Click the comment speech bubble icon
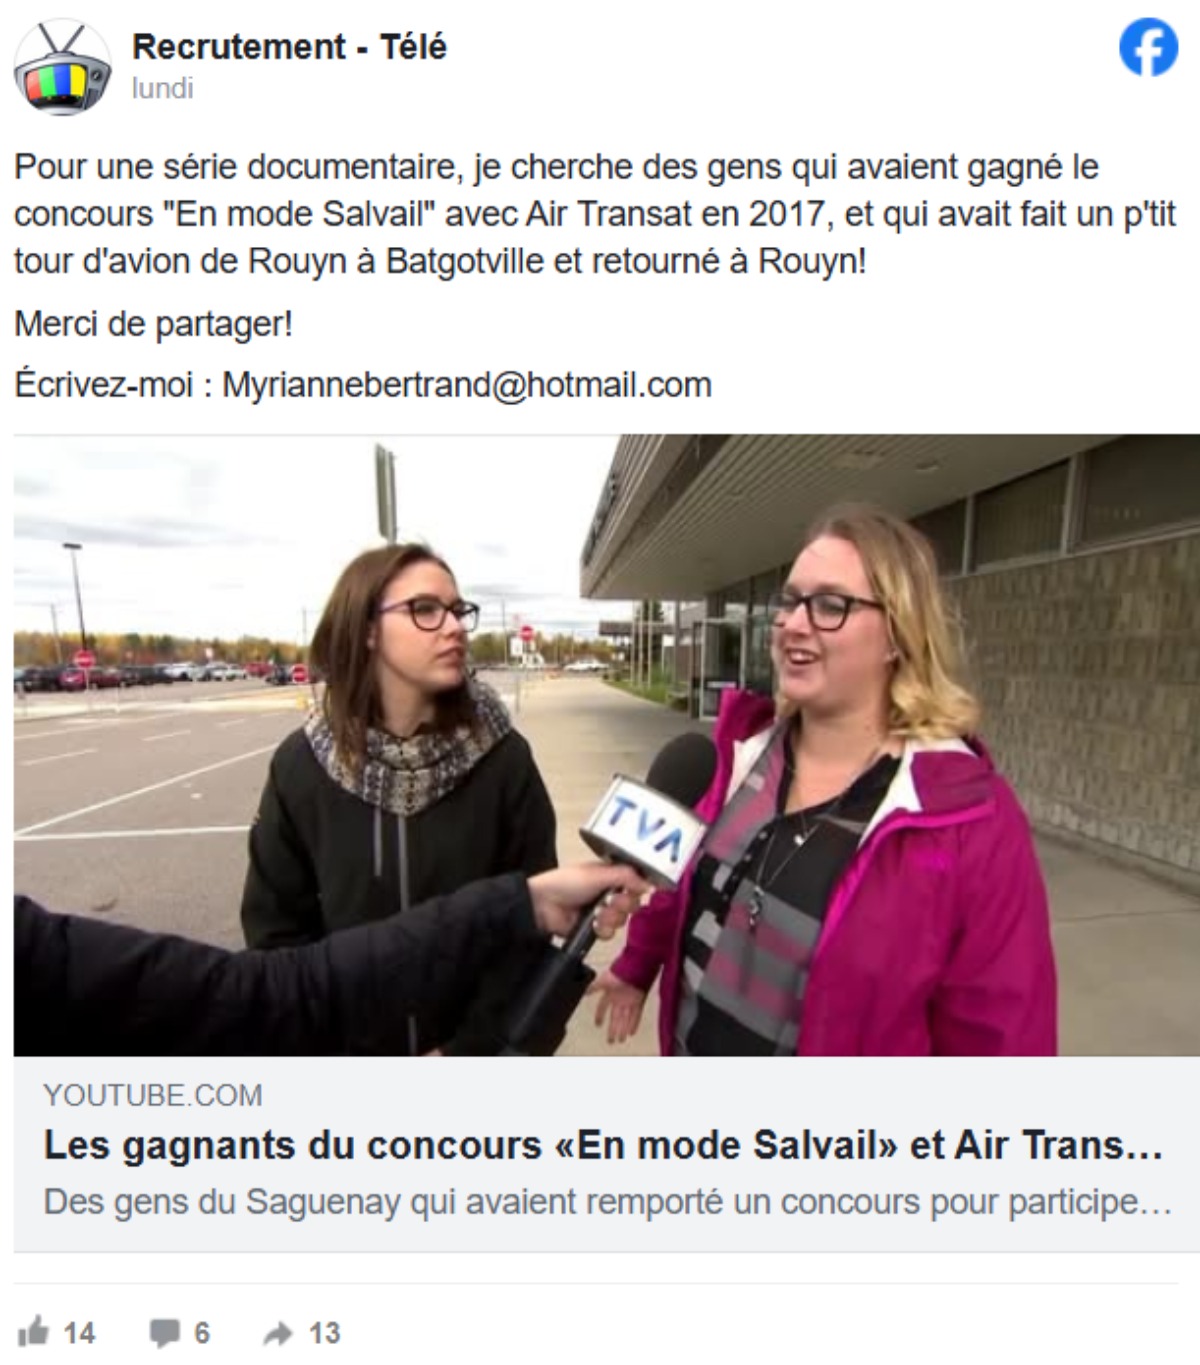This screenshot has width=1200, height=1365. pos(164,1333)
